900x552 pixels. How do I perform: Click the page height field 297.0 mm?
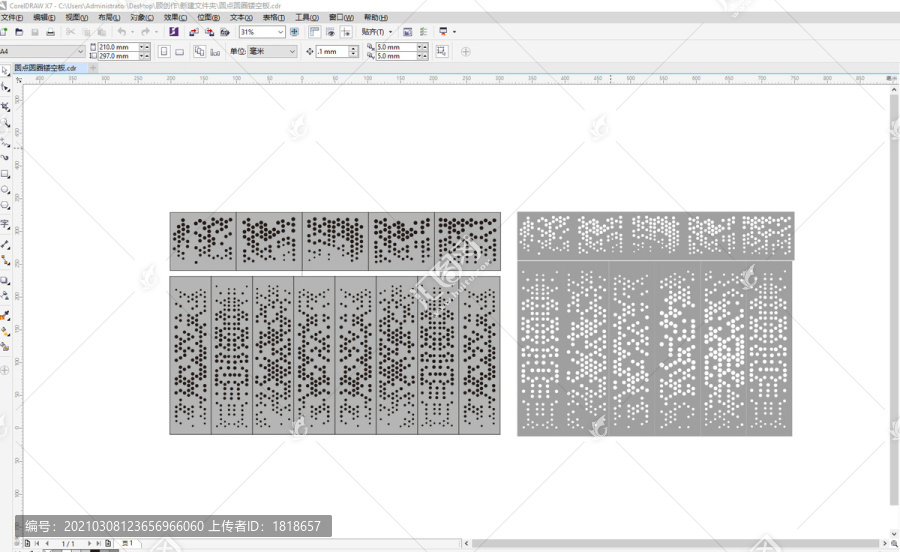[119, 56]
